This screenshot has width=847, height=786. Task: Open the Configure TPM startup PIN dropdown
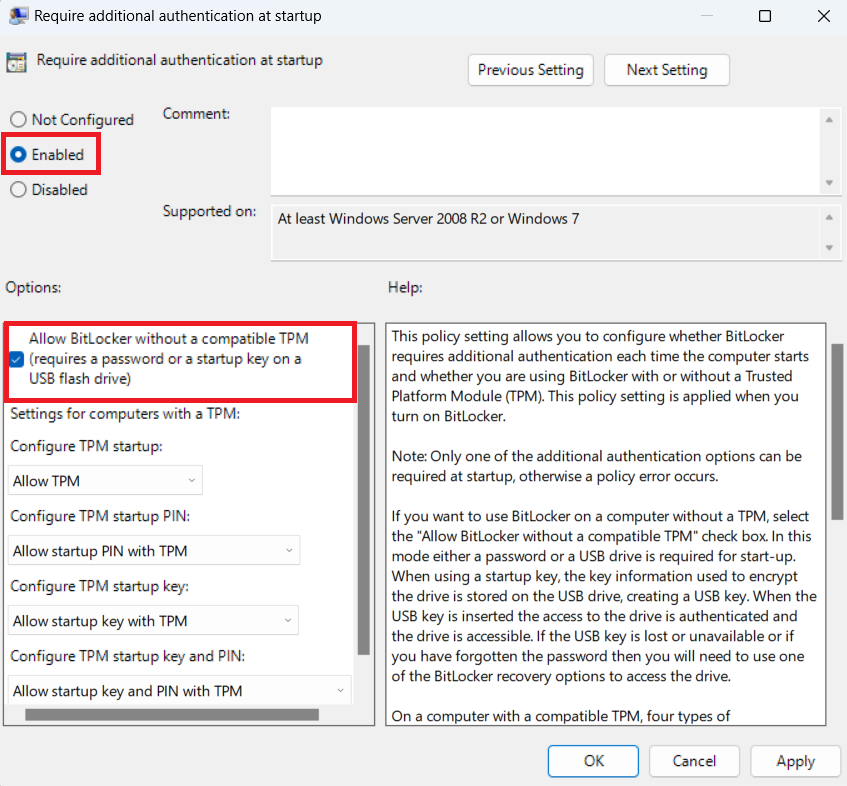coord(154,550)
